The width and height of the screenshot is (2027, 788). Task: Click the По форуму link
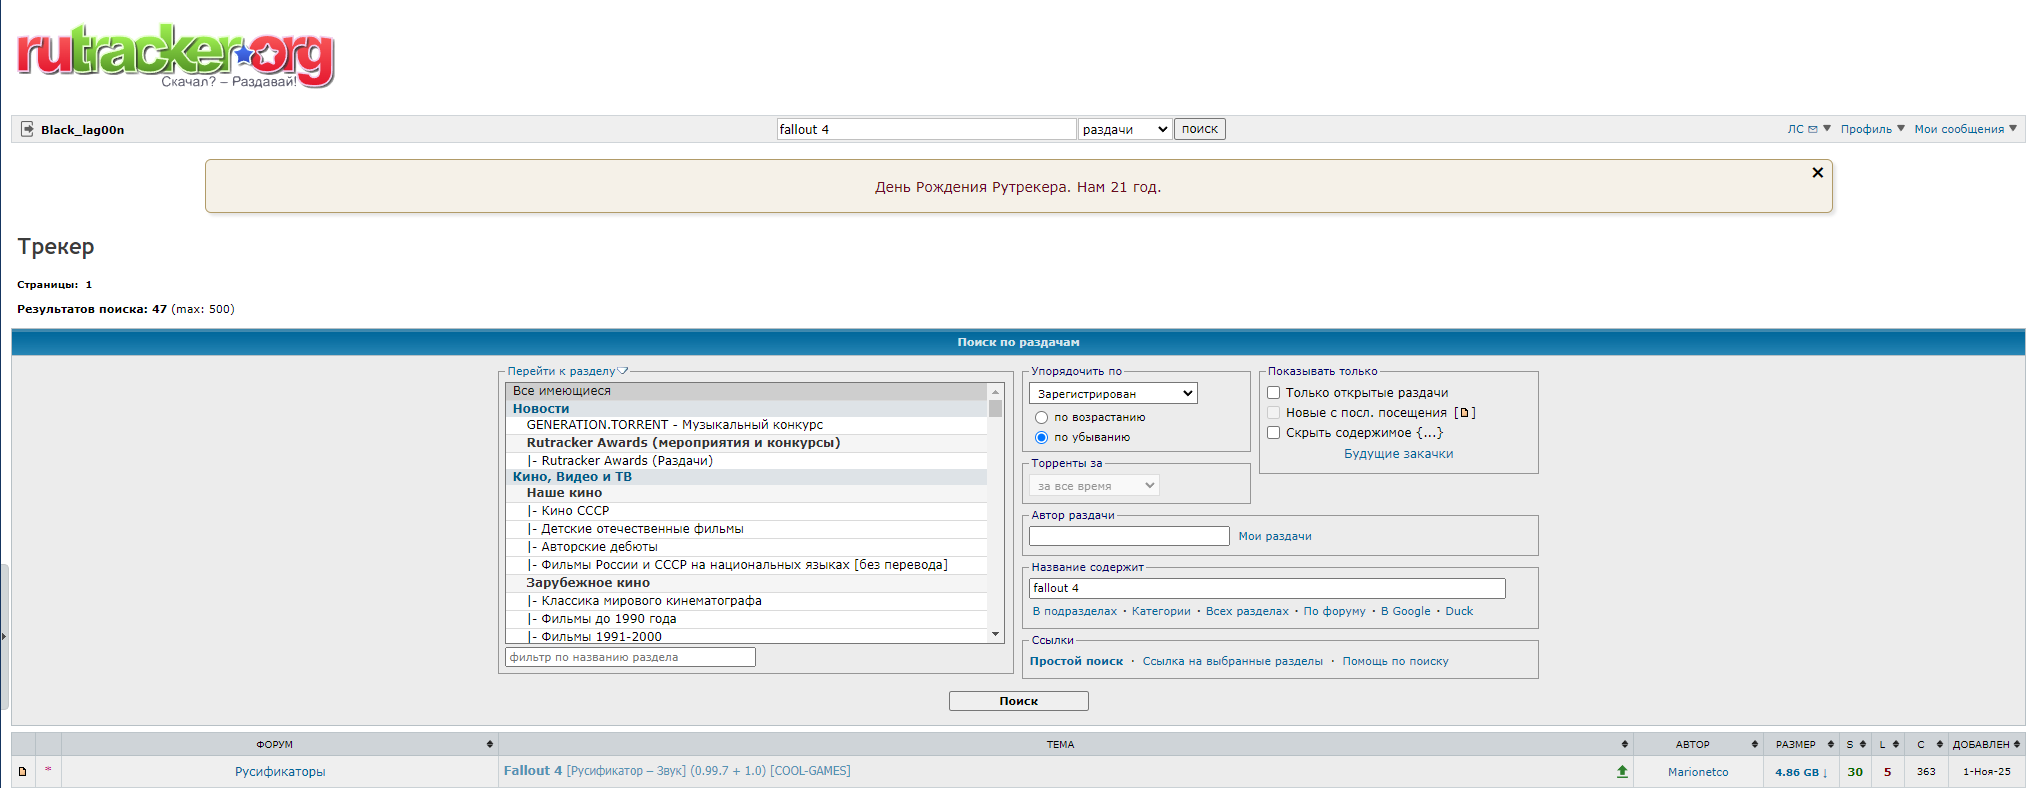pyautogui.click(x=1334, y=611)
